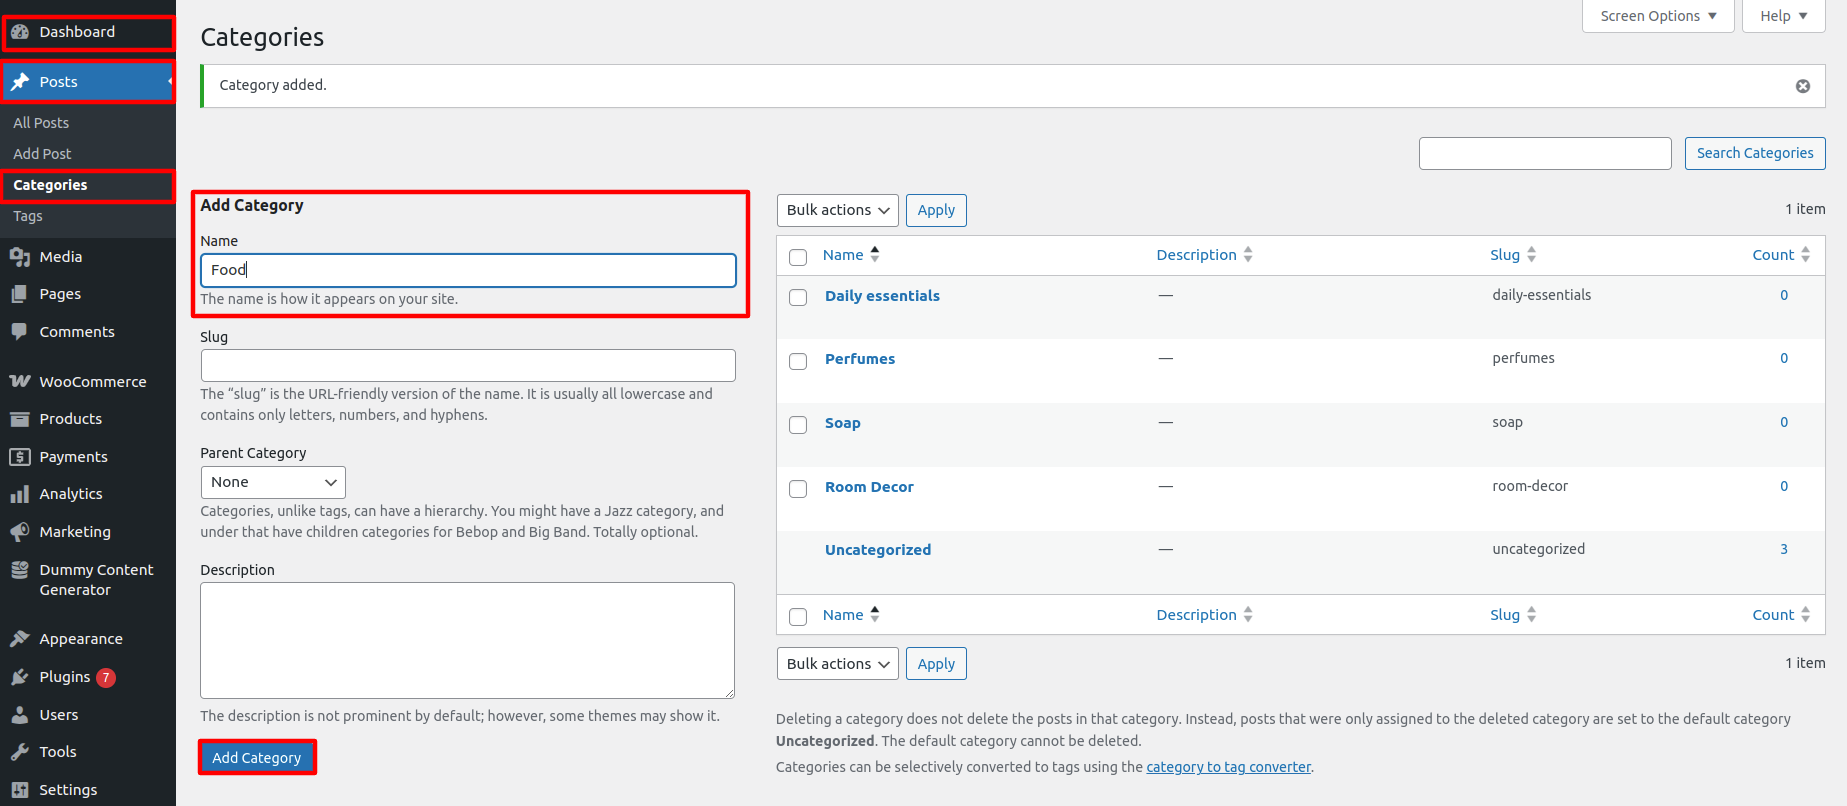The width and height of the screenshot is (1847, 806).
Task: Select the Perfumes category checkbox
Action: [798, 361]
